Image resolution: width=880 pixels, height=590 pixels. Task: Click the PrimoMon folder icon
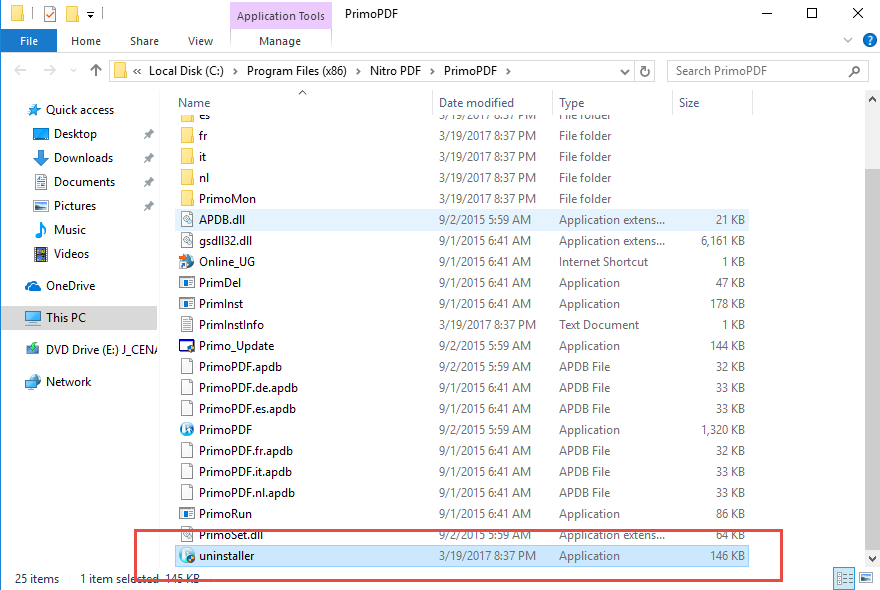coord(187,198)
